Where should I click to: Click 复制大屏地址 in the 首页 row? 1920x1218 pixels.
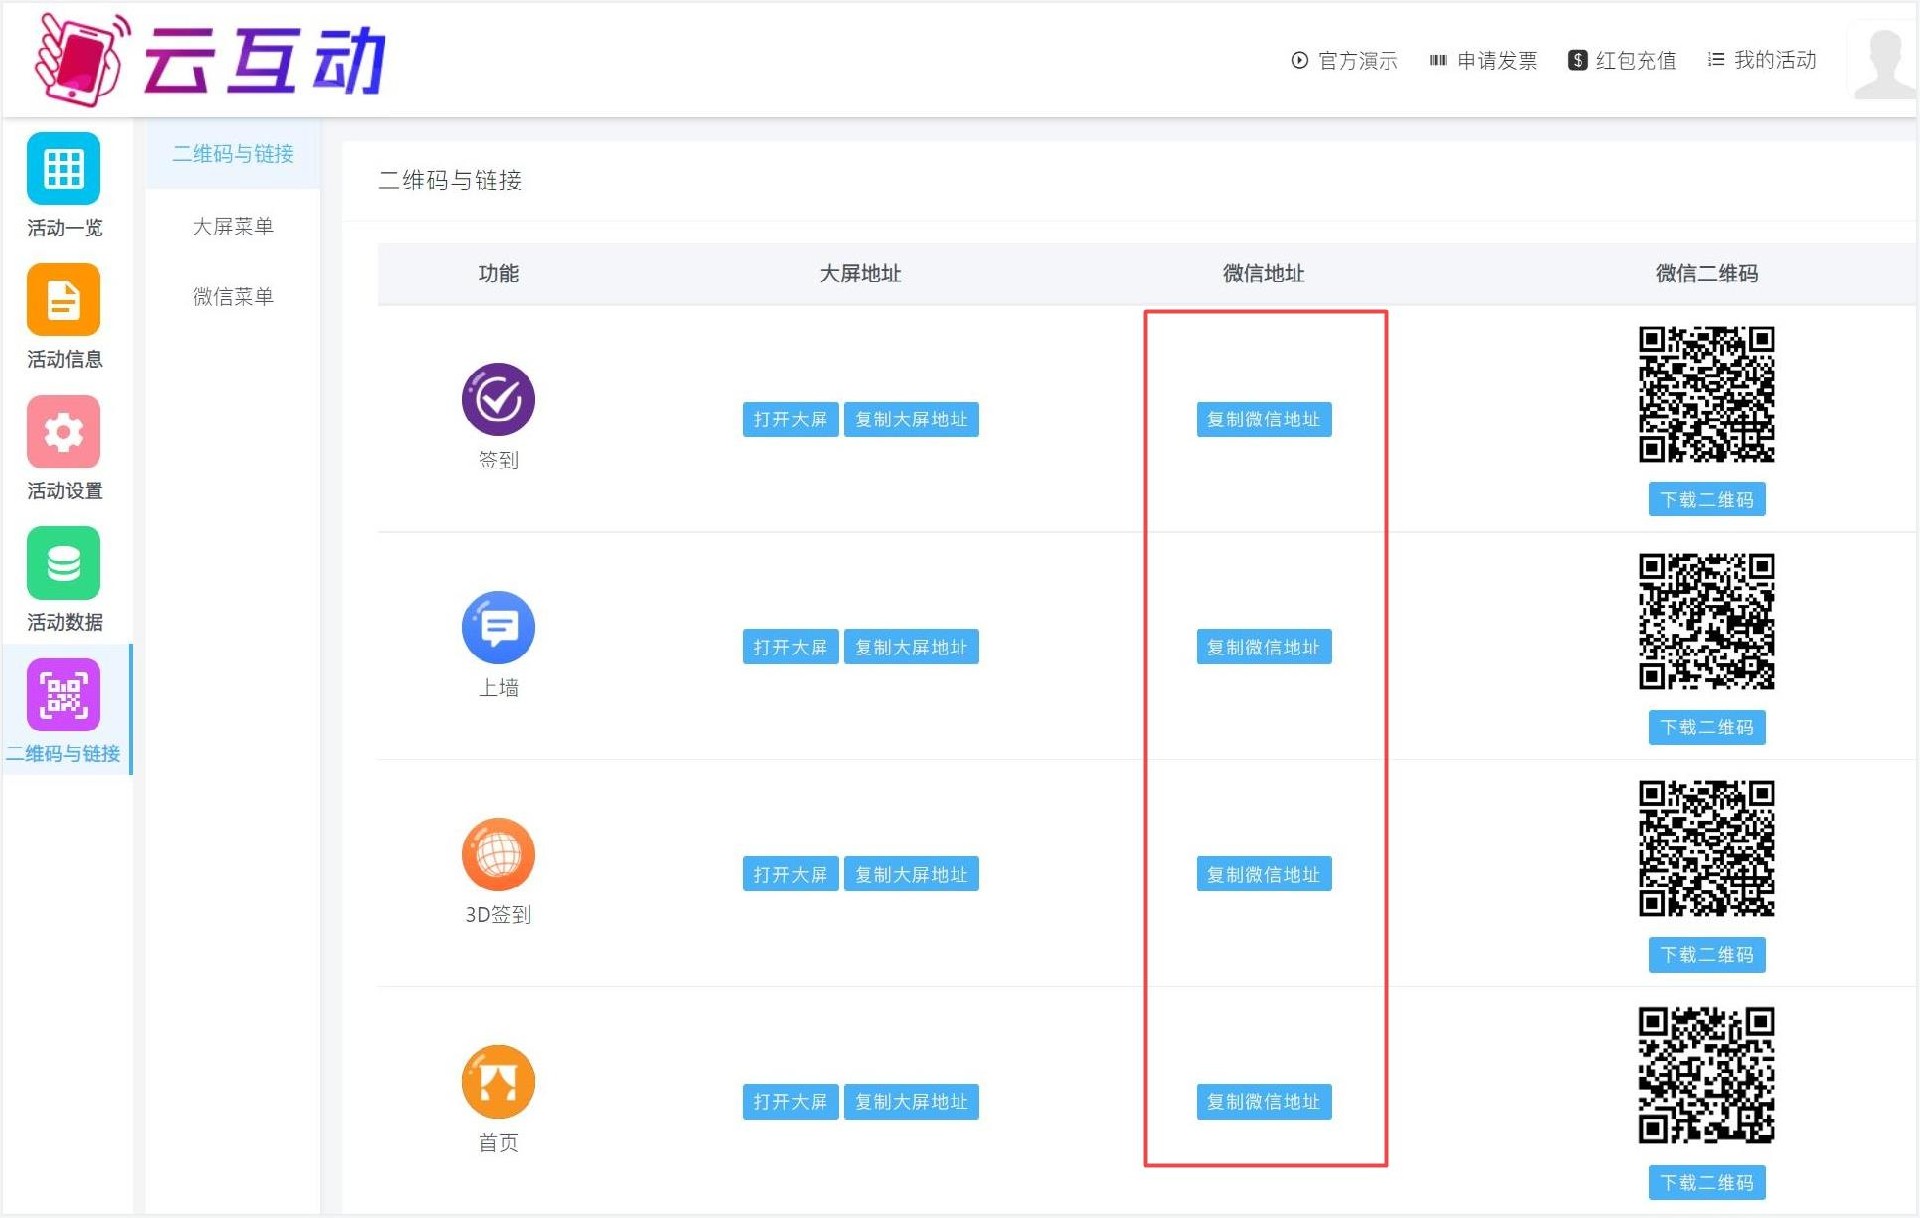coord(911,1101)
